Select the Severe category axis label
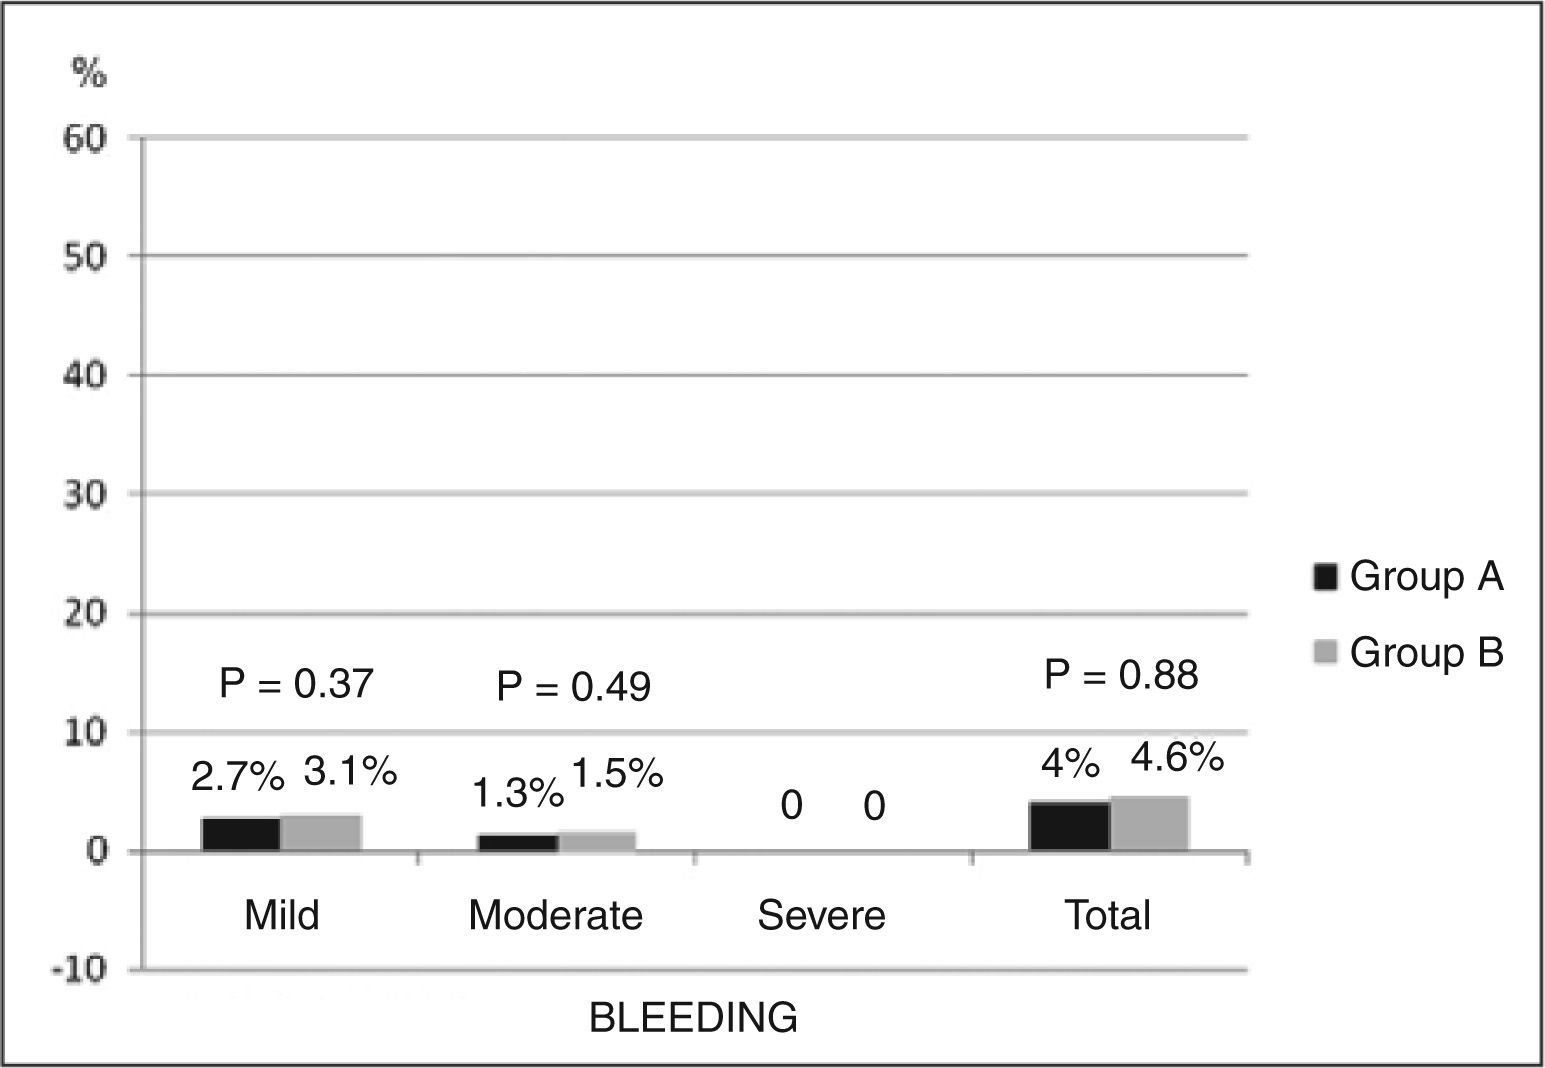The width and height of the screenshot is (1545, 1068). (x=821, y=915)
